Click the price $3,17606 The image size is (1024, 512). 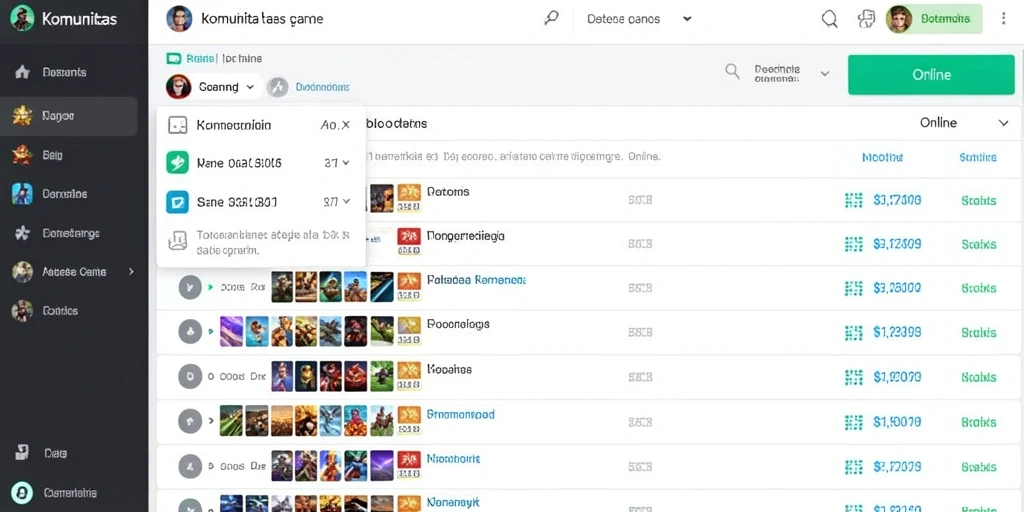897,200
